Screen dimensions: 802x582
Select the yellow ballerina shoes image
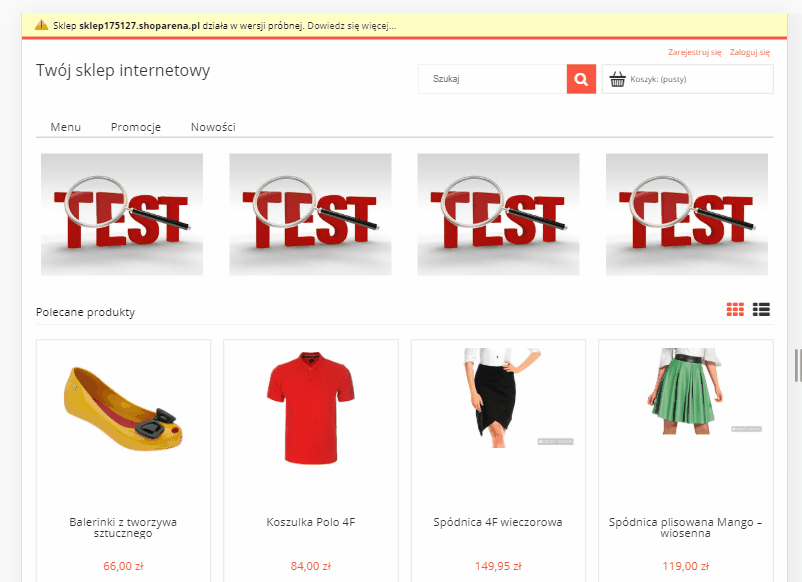click(123, 404)
